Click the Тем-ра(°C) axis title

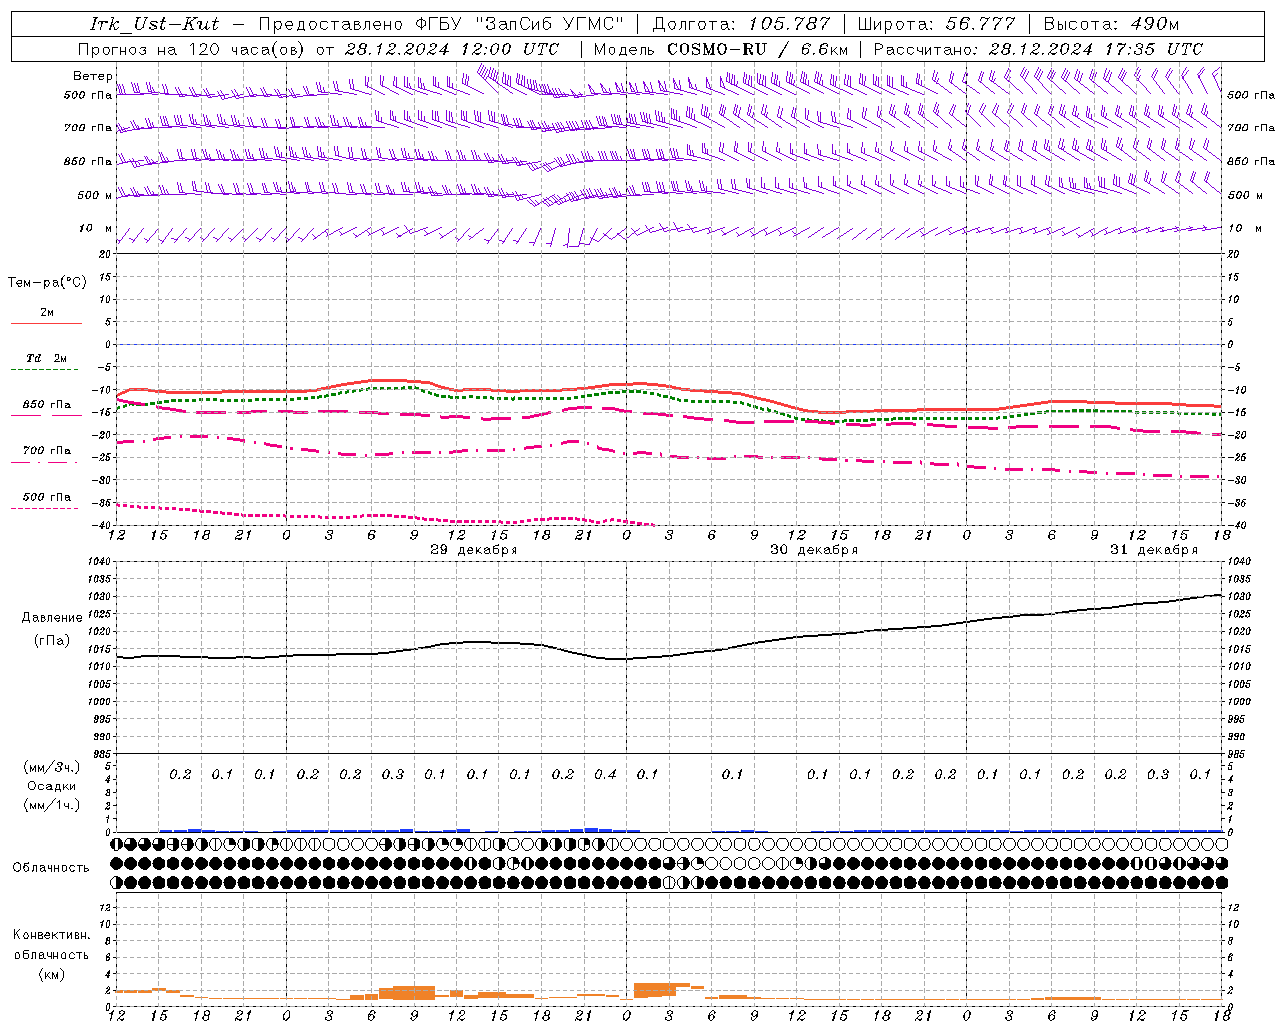pyautogui.click(x=47, y=283)
